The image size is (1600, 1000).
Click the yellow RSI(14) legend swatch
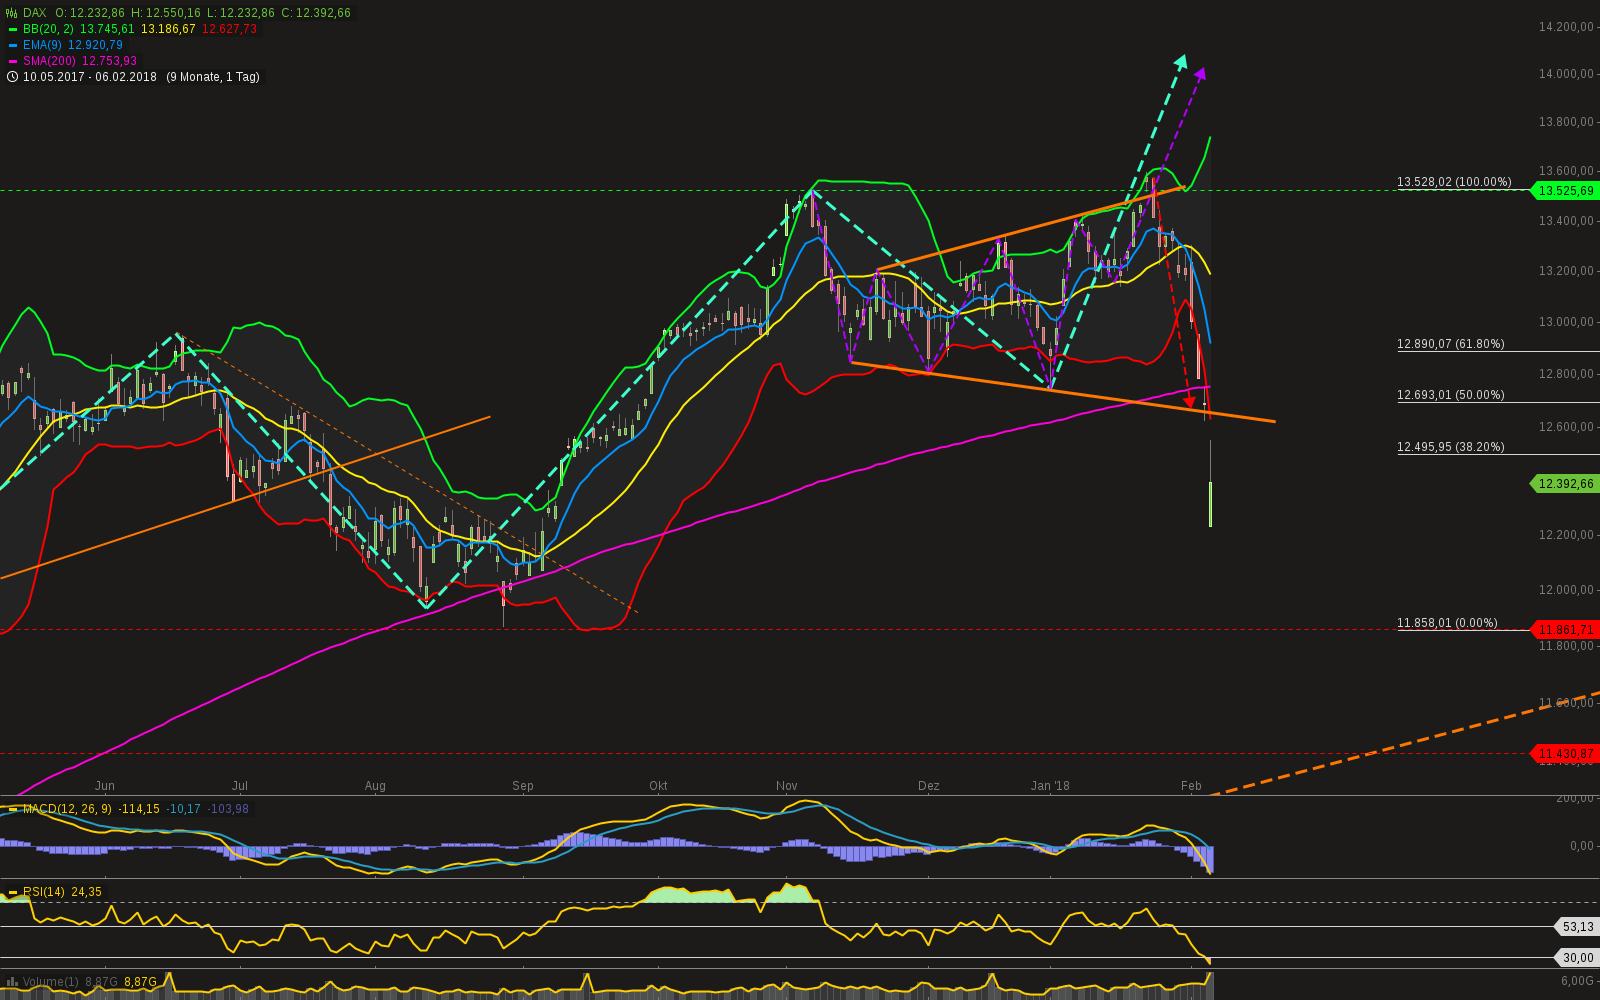point(13,892)
